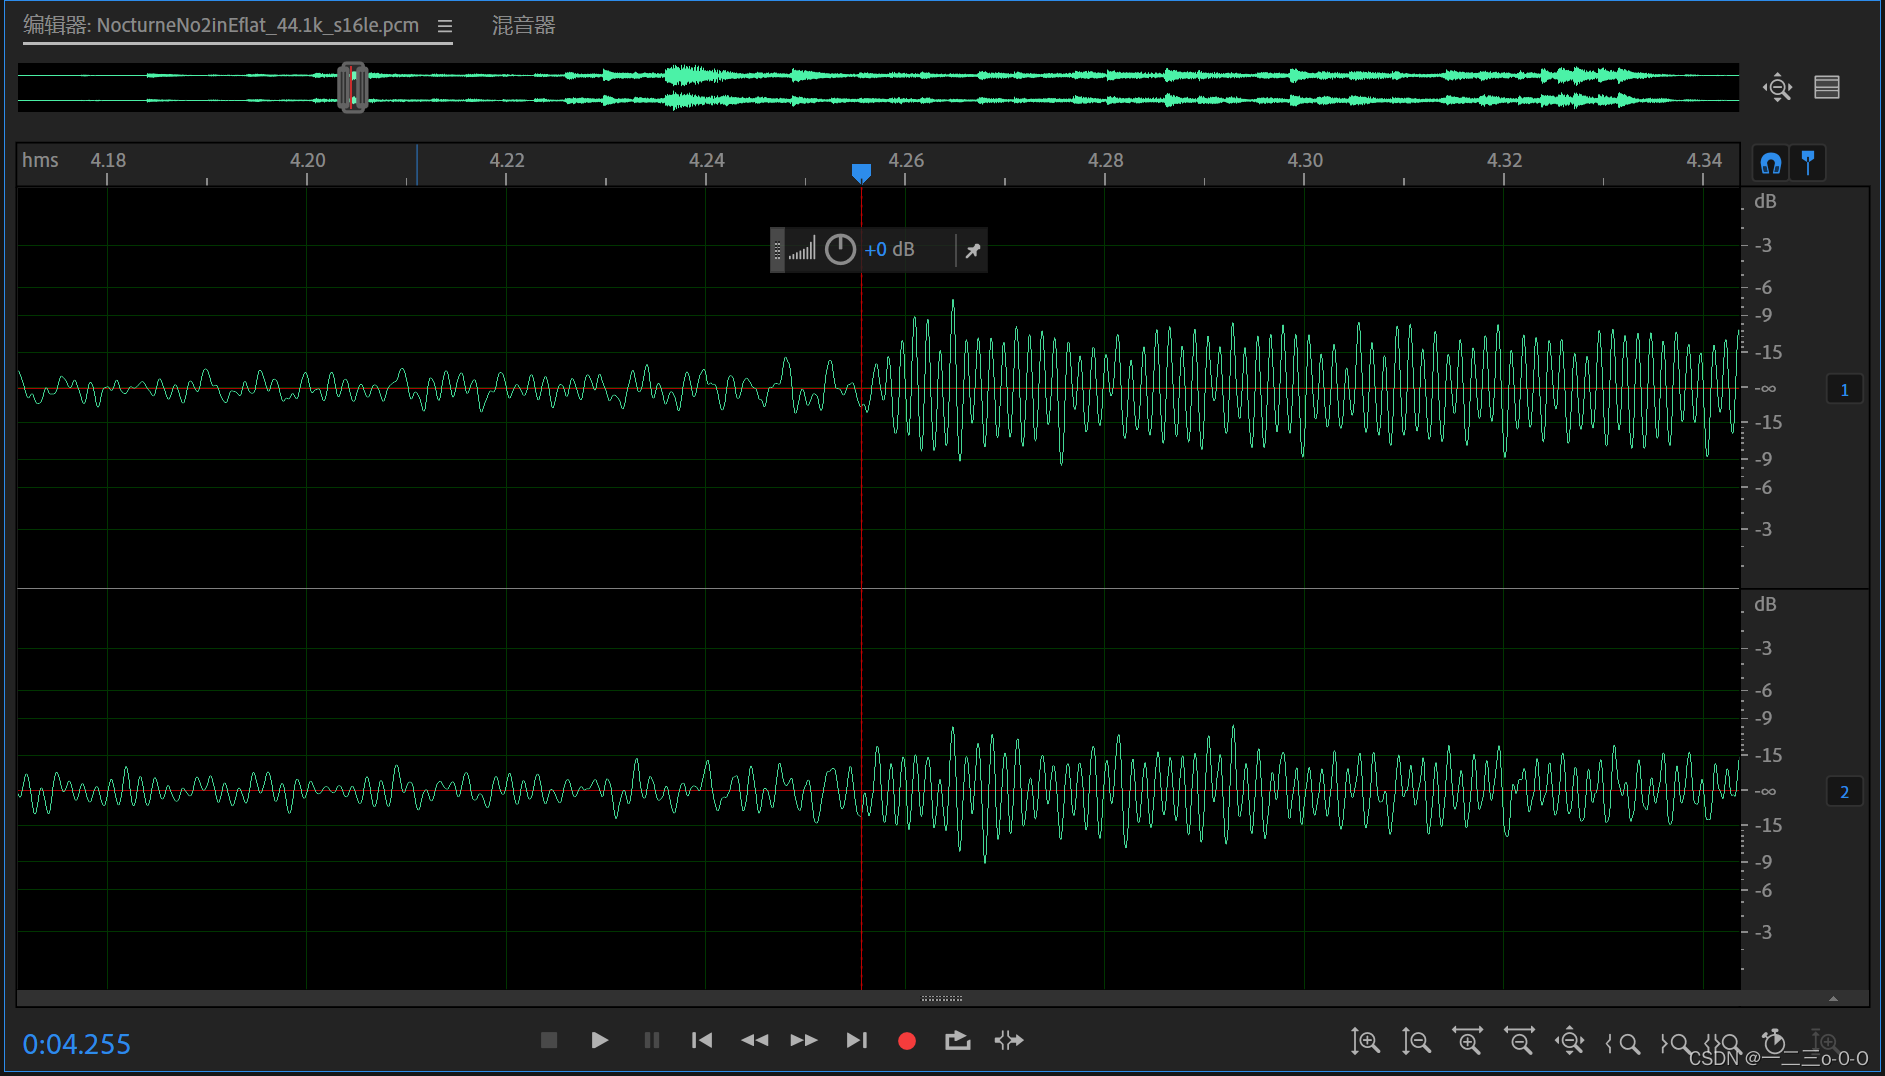The width and height of the screenshot is (1885, 1076).
Task: Toggle the blue snapping magnet icon
Action: [x=1771, y=163]
